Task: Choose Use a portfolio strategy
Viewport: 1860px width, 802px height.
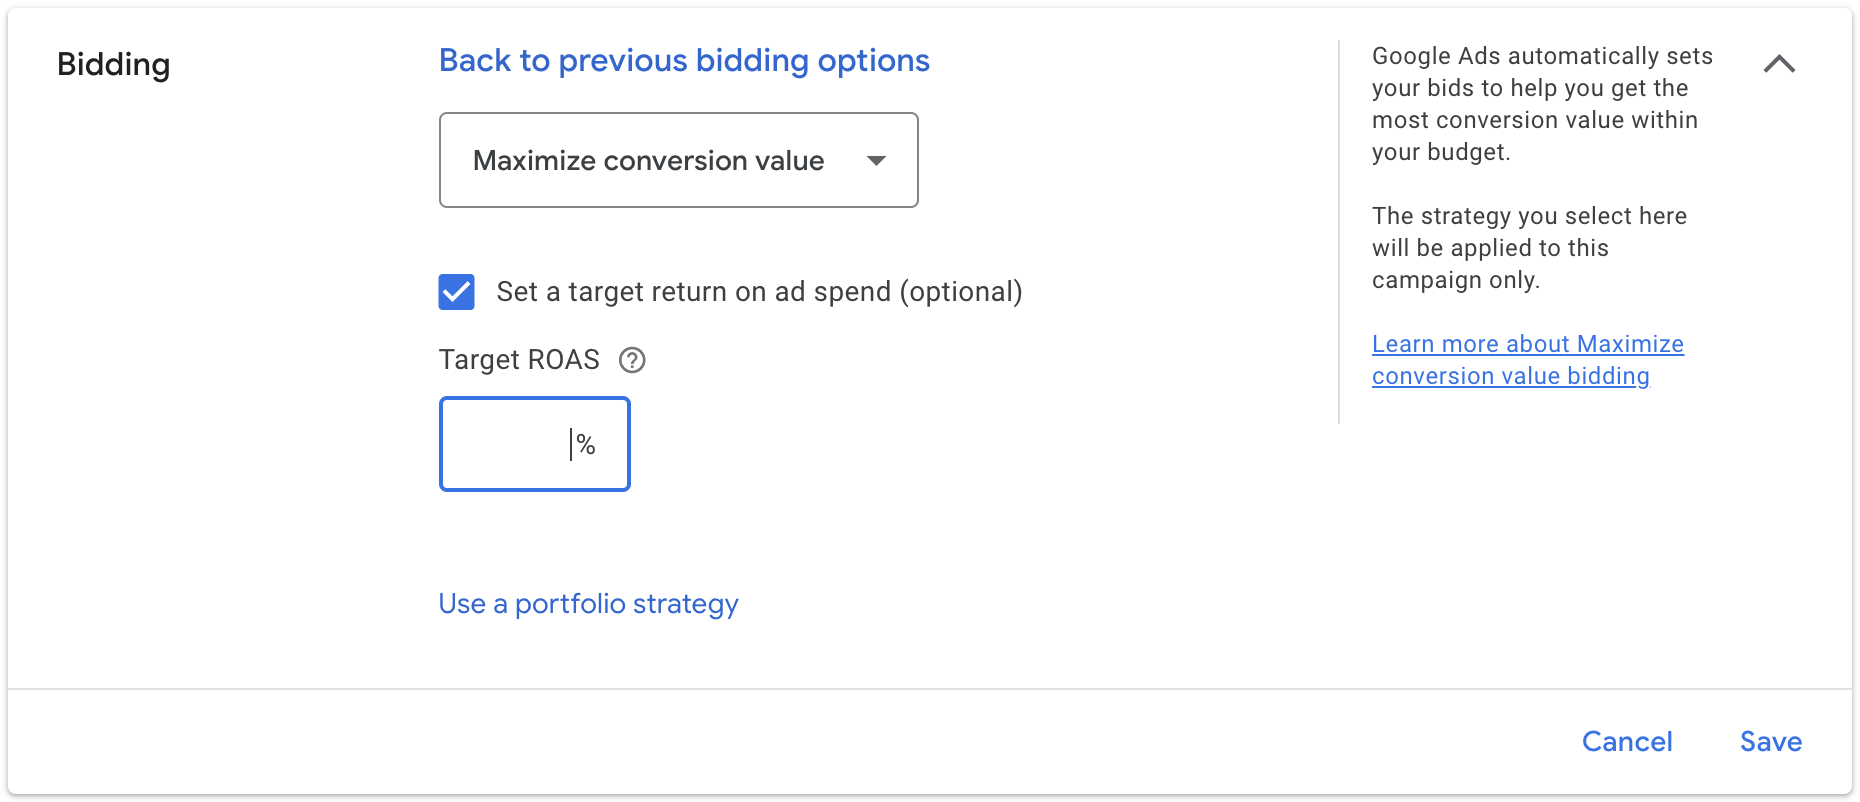Action: click(588, 604)
